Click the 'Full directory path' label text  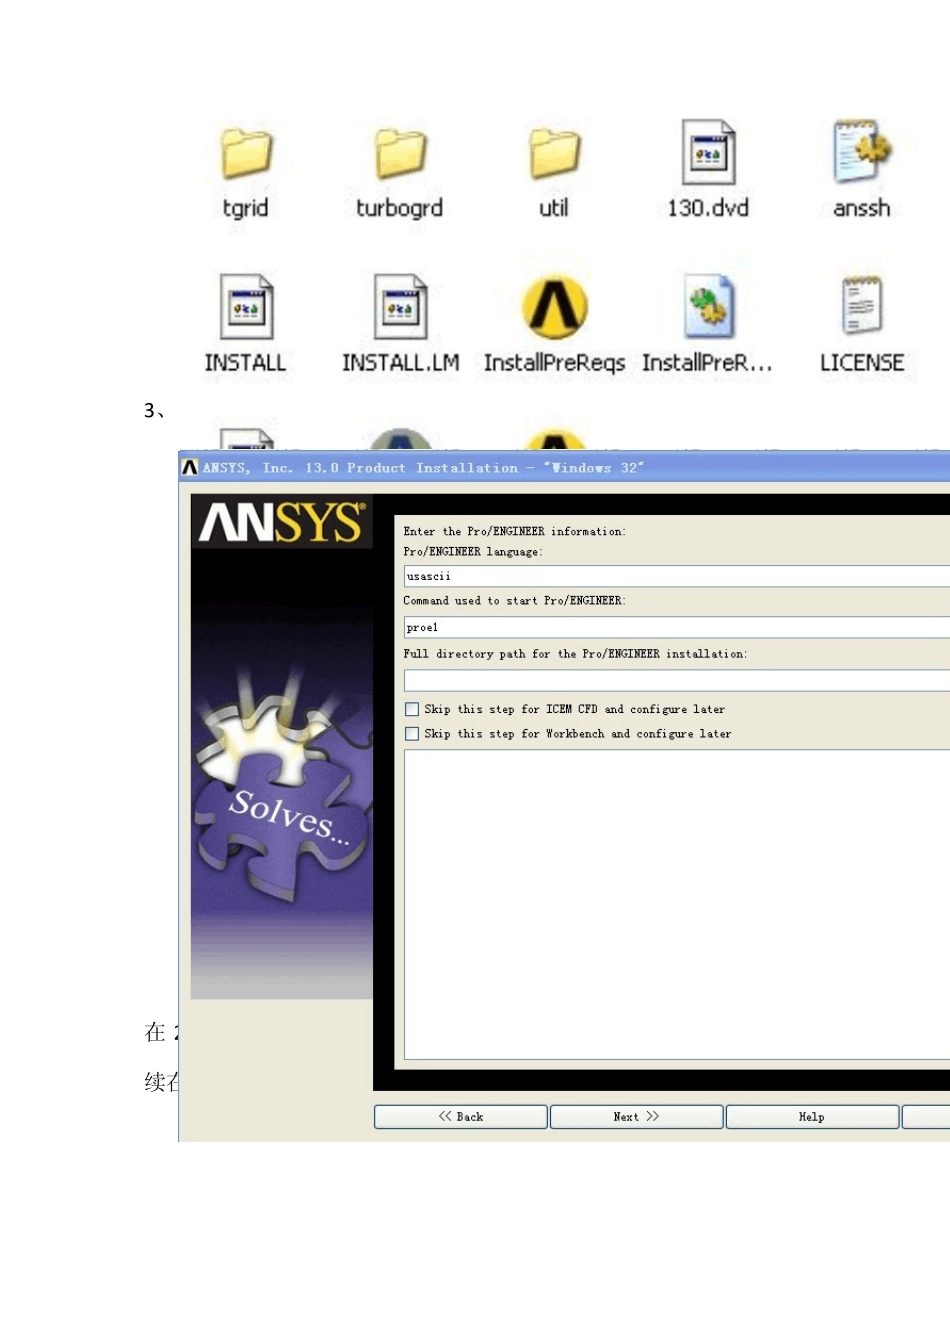(x=575, y=653)
